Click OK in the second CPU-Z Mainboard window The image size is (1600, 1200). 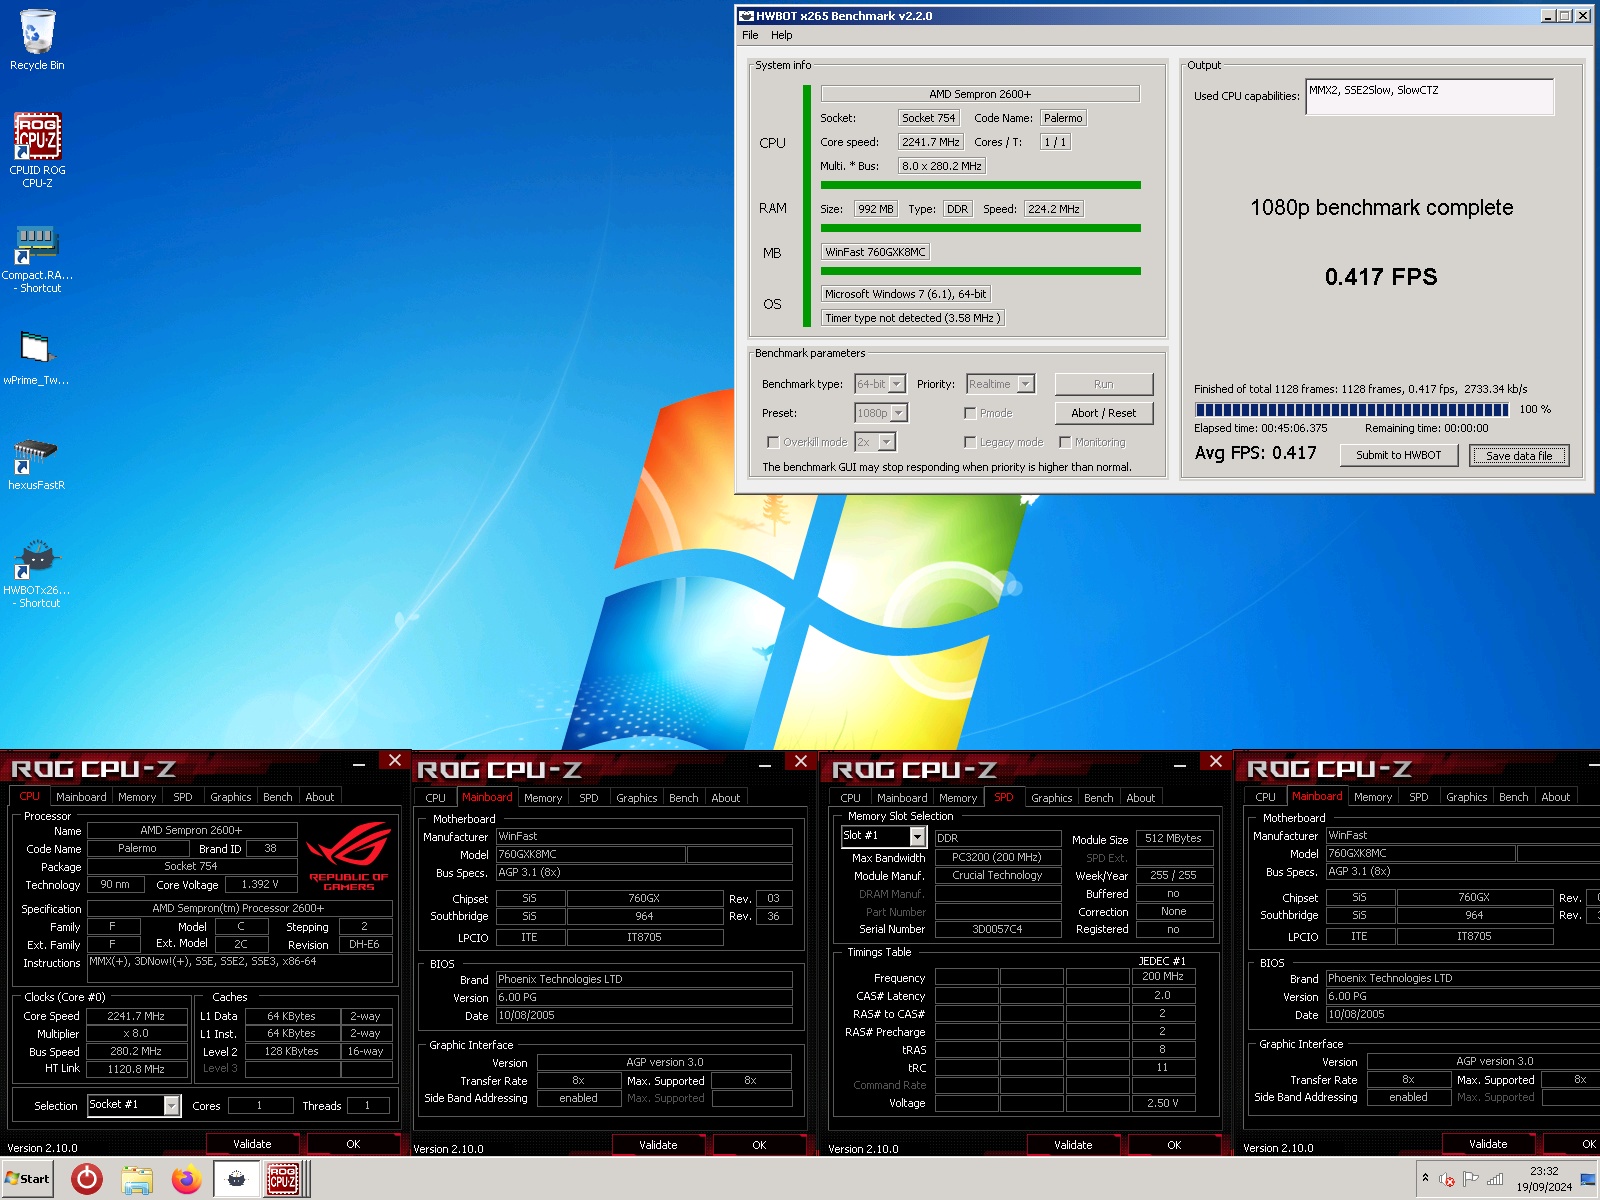coord(760,1145)
